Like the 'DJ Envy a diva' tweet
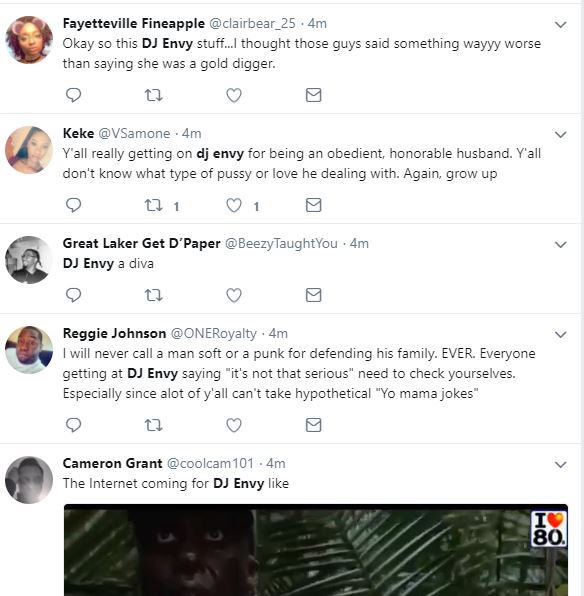The image size is (584, 596). [234, 295]
